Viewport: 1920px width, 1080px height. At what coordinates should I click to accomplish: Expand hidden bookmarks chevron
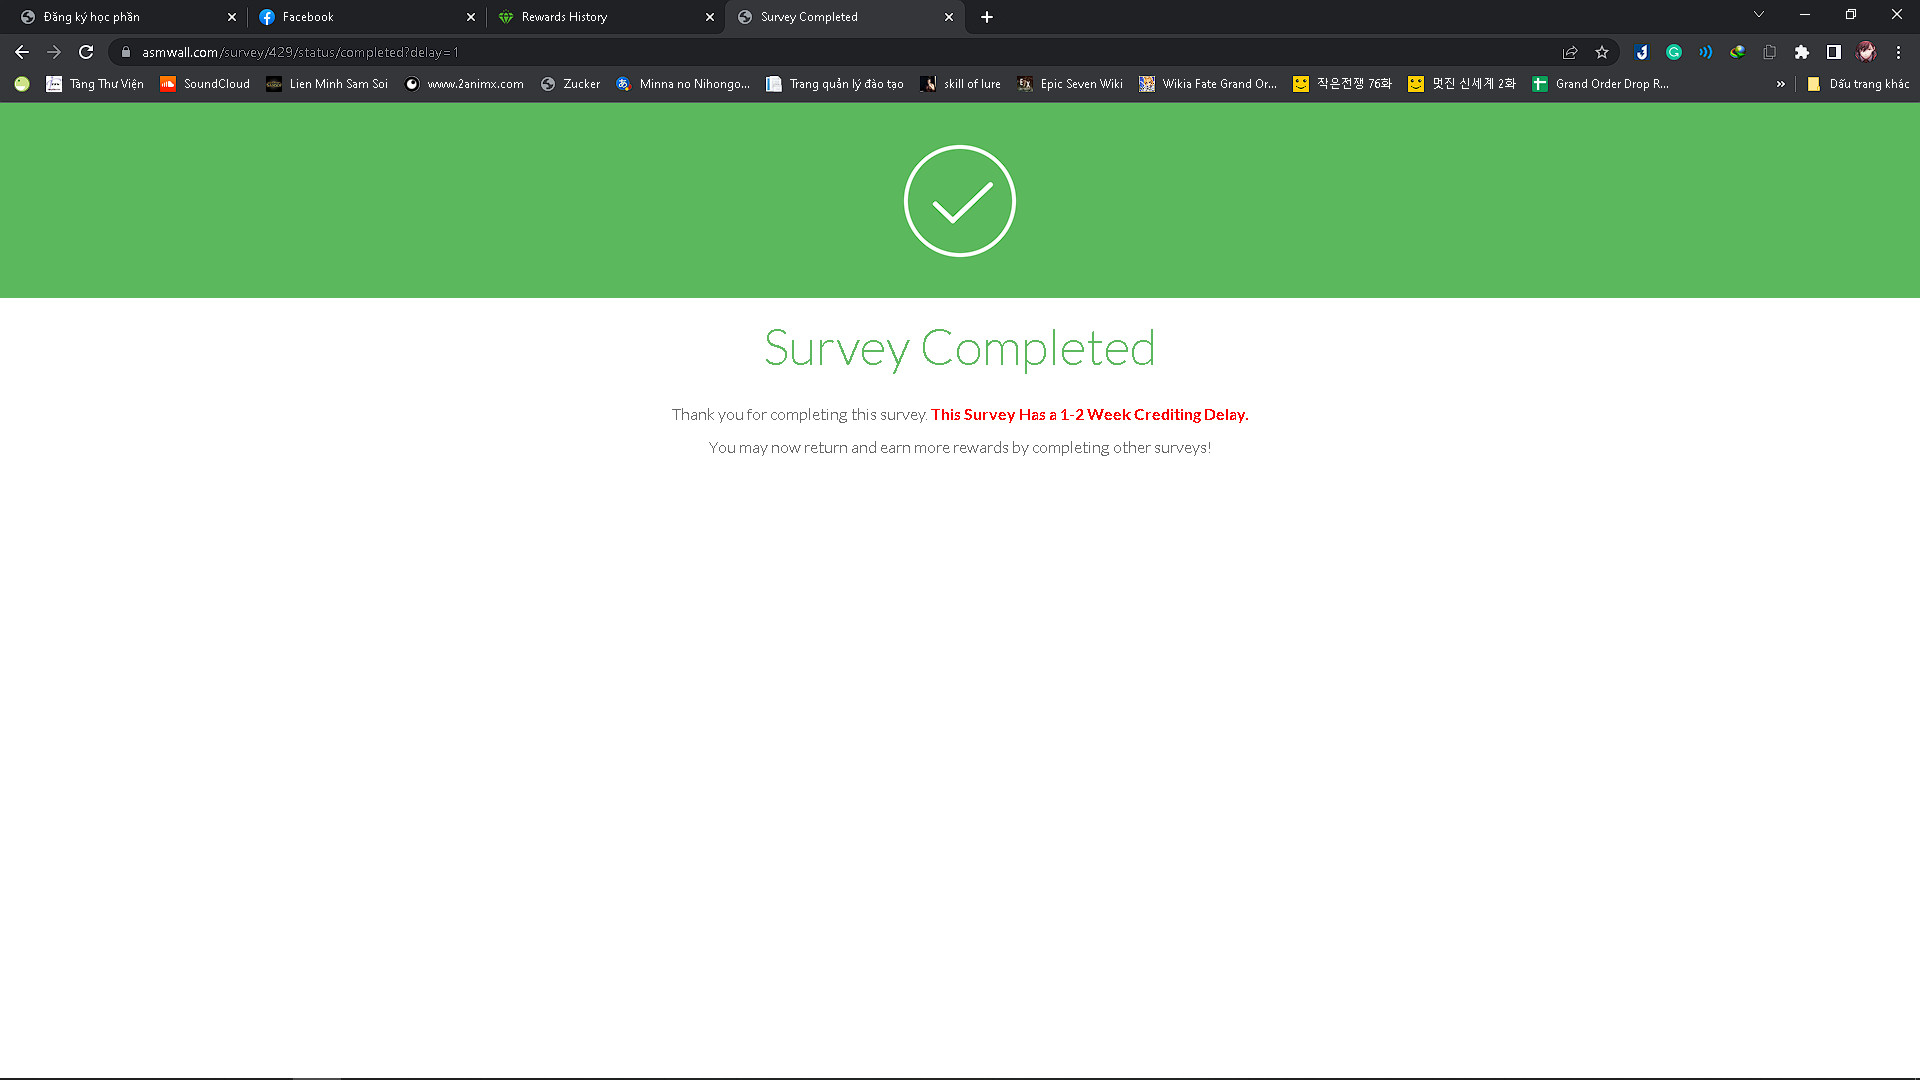(1780, 84)
